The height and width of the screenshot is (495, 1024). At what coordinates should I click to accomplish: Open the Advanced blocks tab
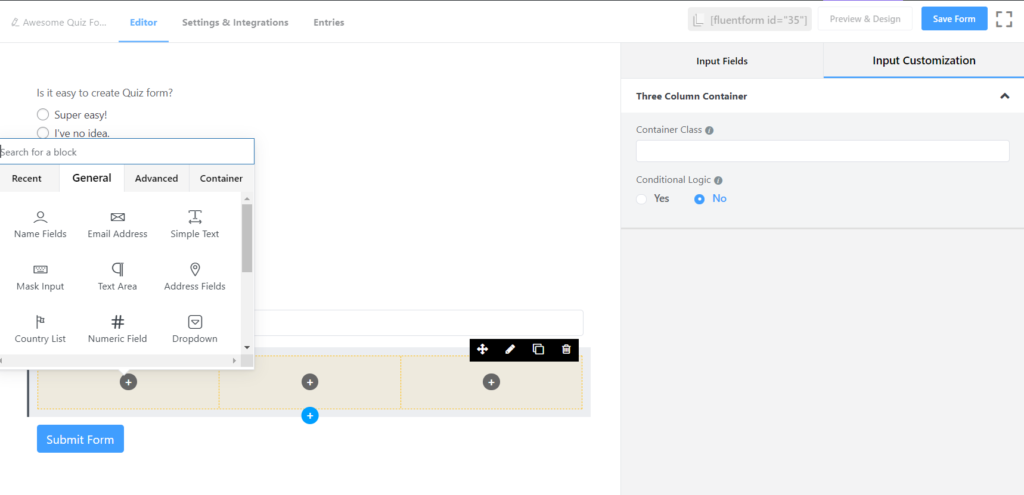[x=157, y=178]
